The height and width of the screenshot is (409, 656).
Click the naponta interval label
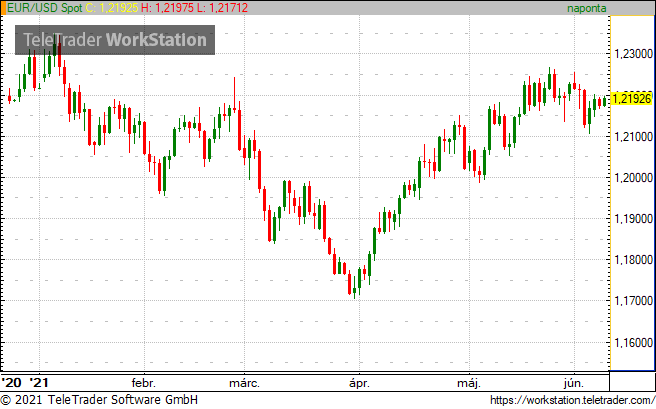pyautogui.click(x=587, y=8)
